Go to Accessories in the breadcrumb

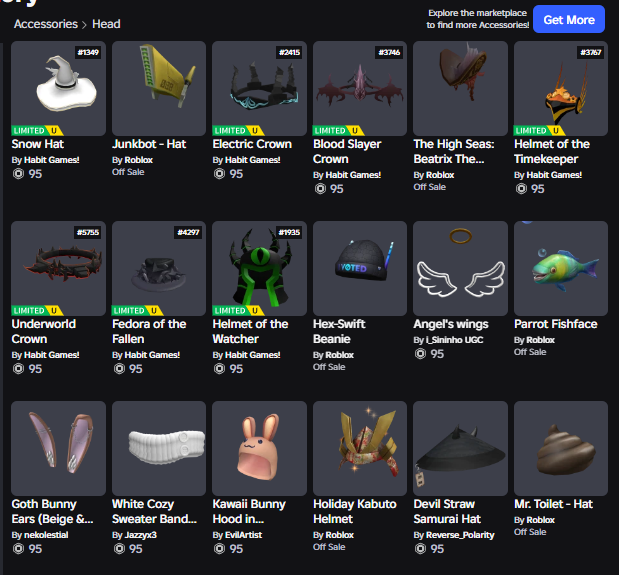pyautogui.click(x=46, y=24)
